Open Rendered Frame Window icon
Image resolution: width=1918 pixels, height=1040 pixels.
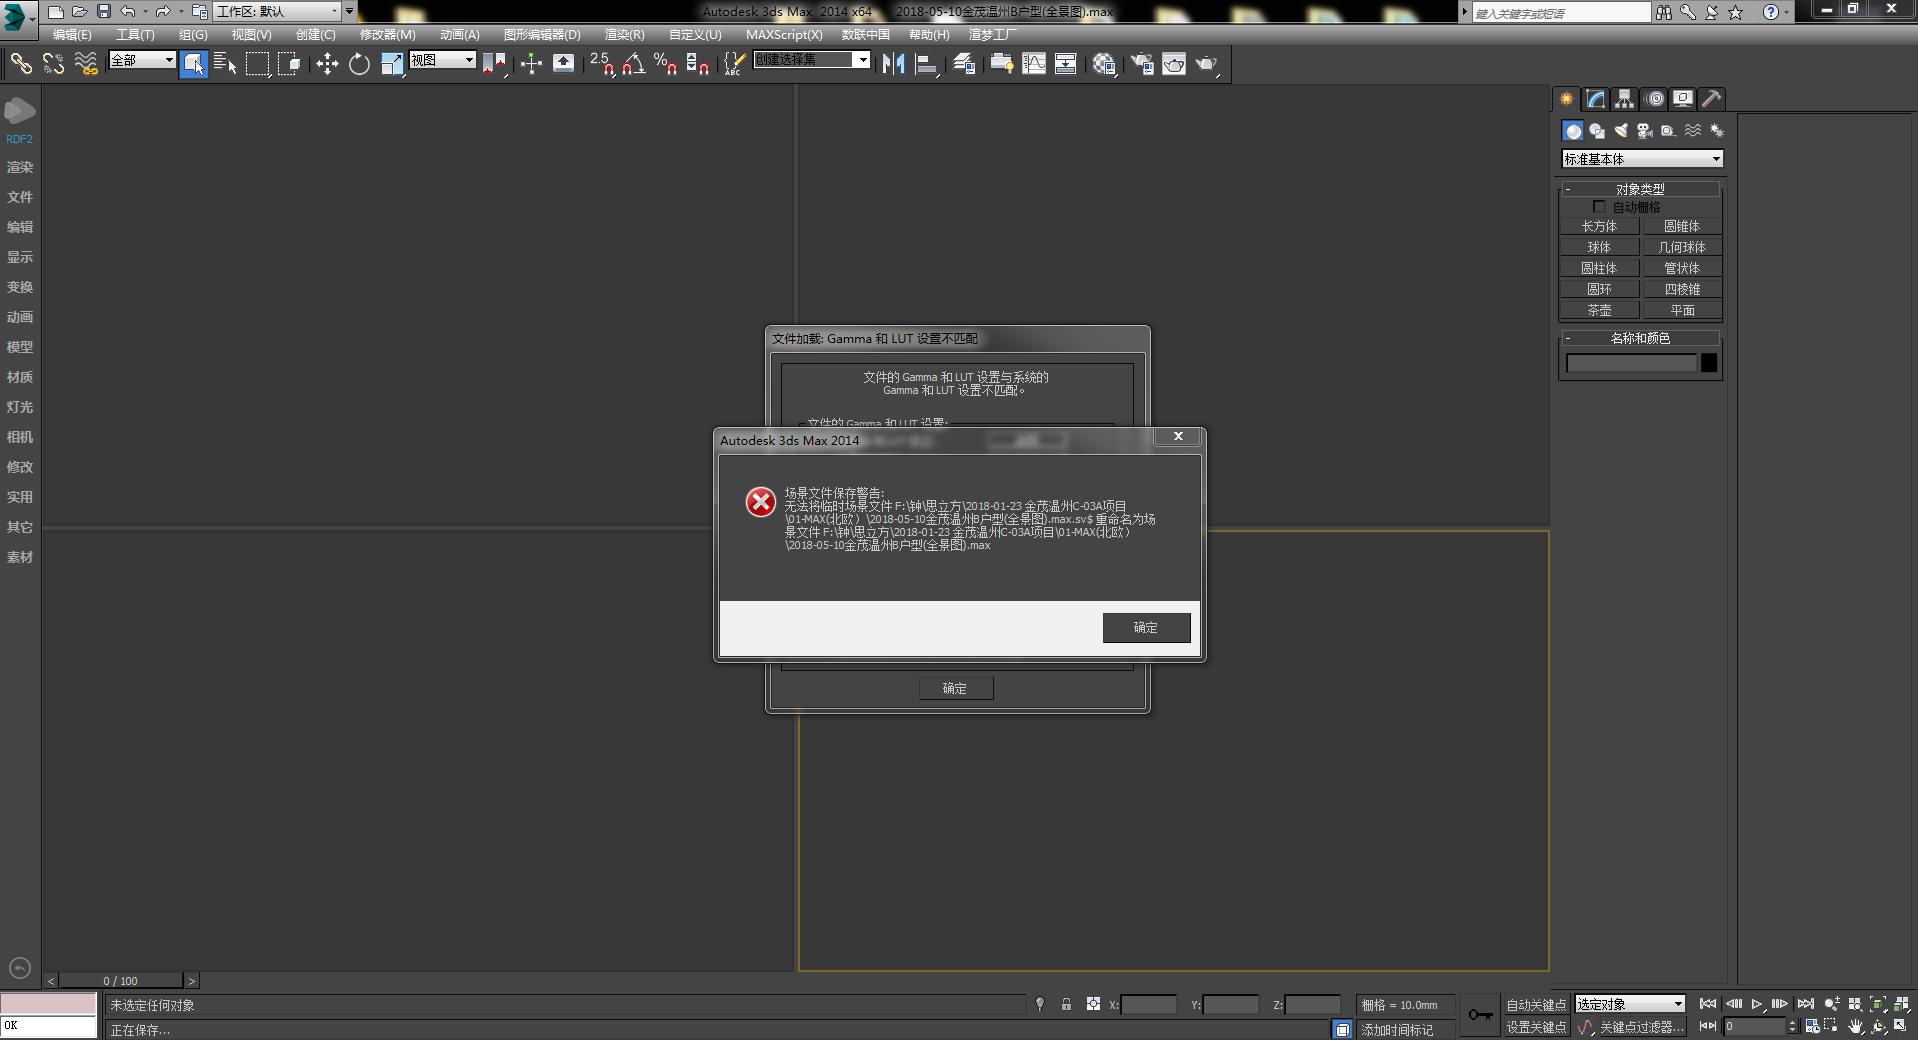point(1174,64)
